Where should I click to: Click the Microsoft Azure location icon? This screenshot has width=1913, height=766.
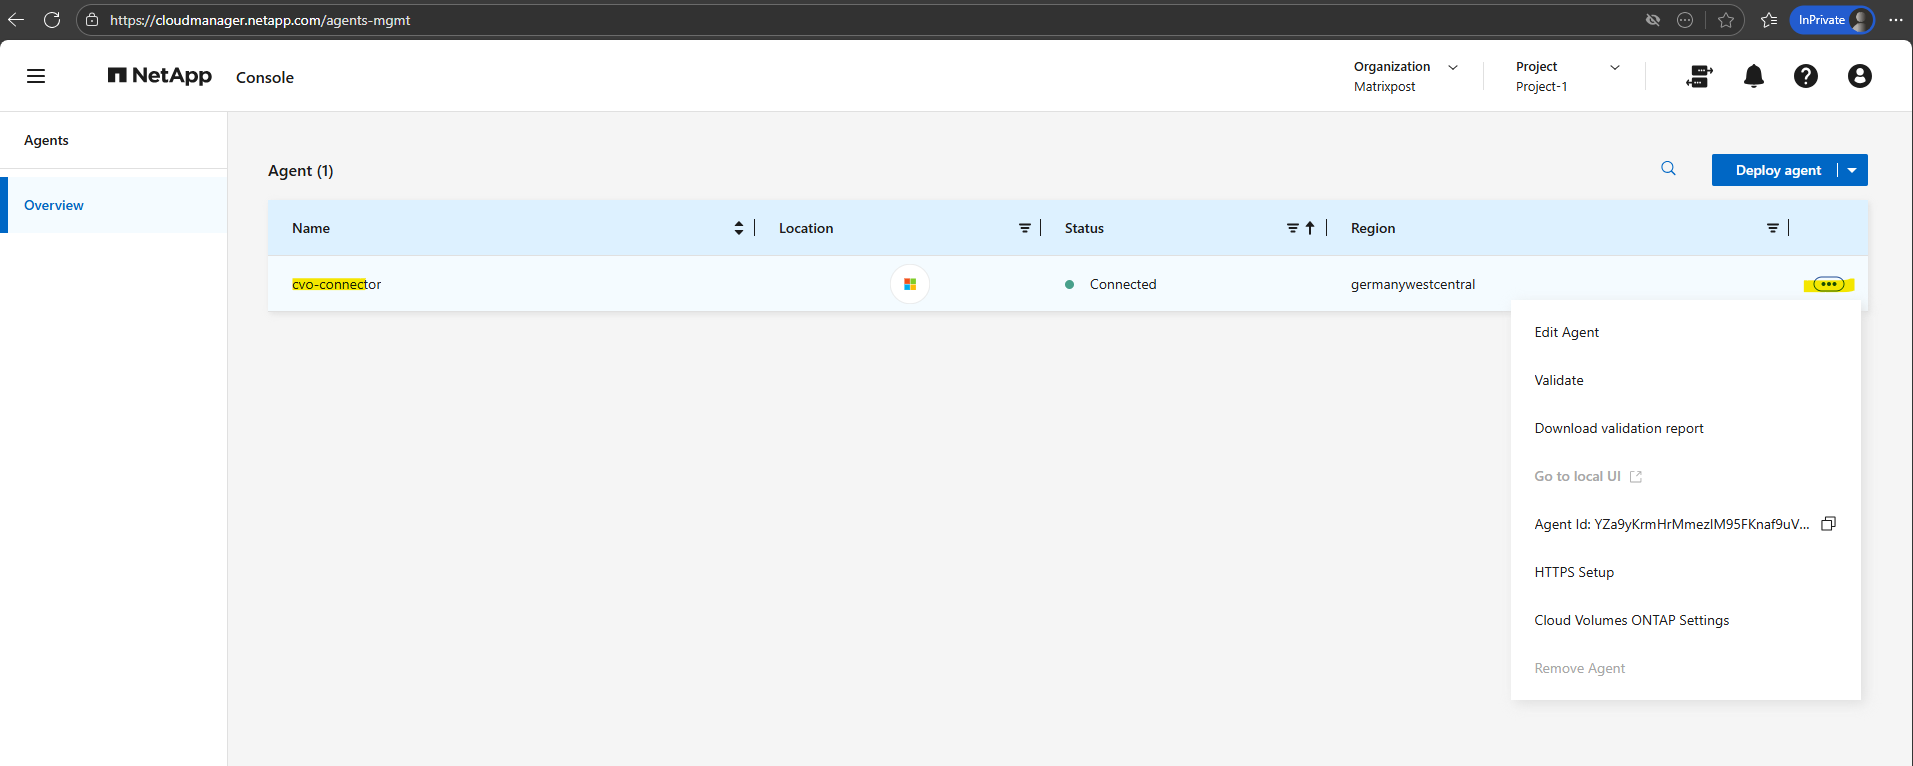pyautogui.click(x=910, y=284)
